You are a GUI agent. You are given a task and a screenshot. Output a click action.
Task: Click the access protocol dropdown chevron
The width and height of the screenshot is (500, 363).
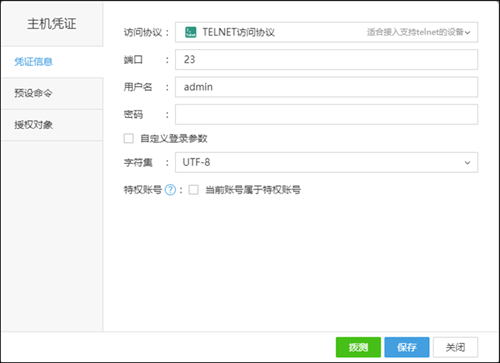click(x=468, y=33)
